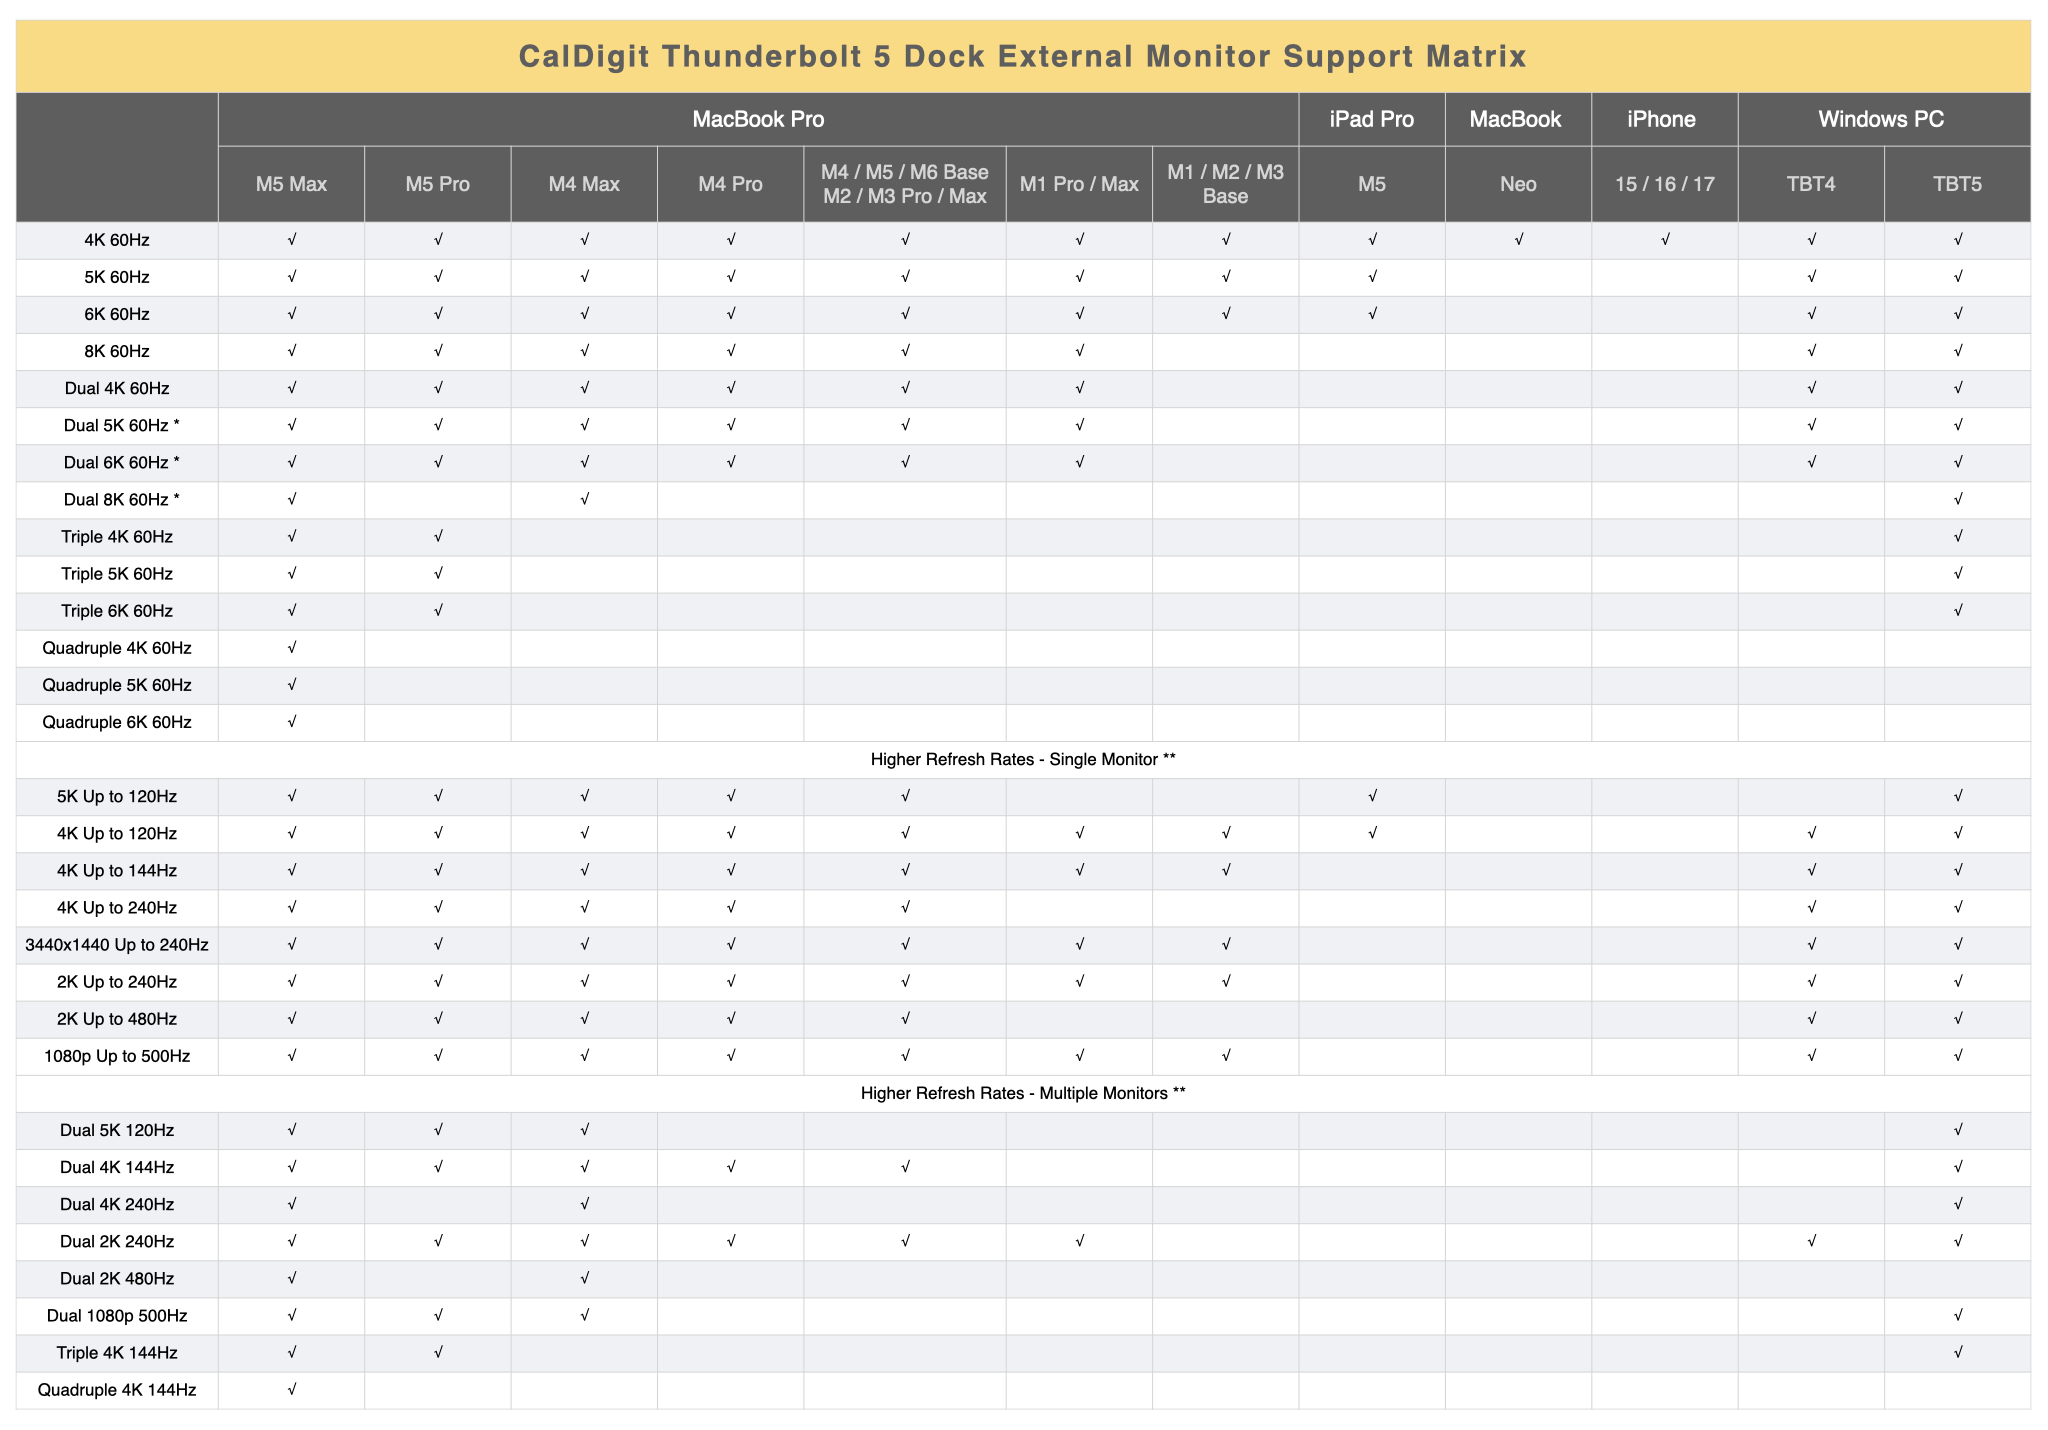2048x1430 pixels.
Task: Click iPad M5 checkmark in 5K Up to 120Hz row
Action: pos(1372,796)
